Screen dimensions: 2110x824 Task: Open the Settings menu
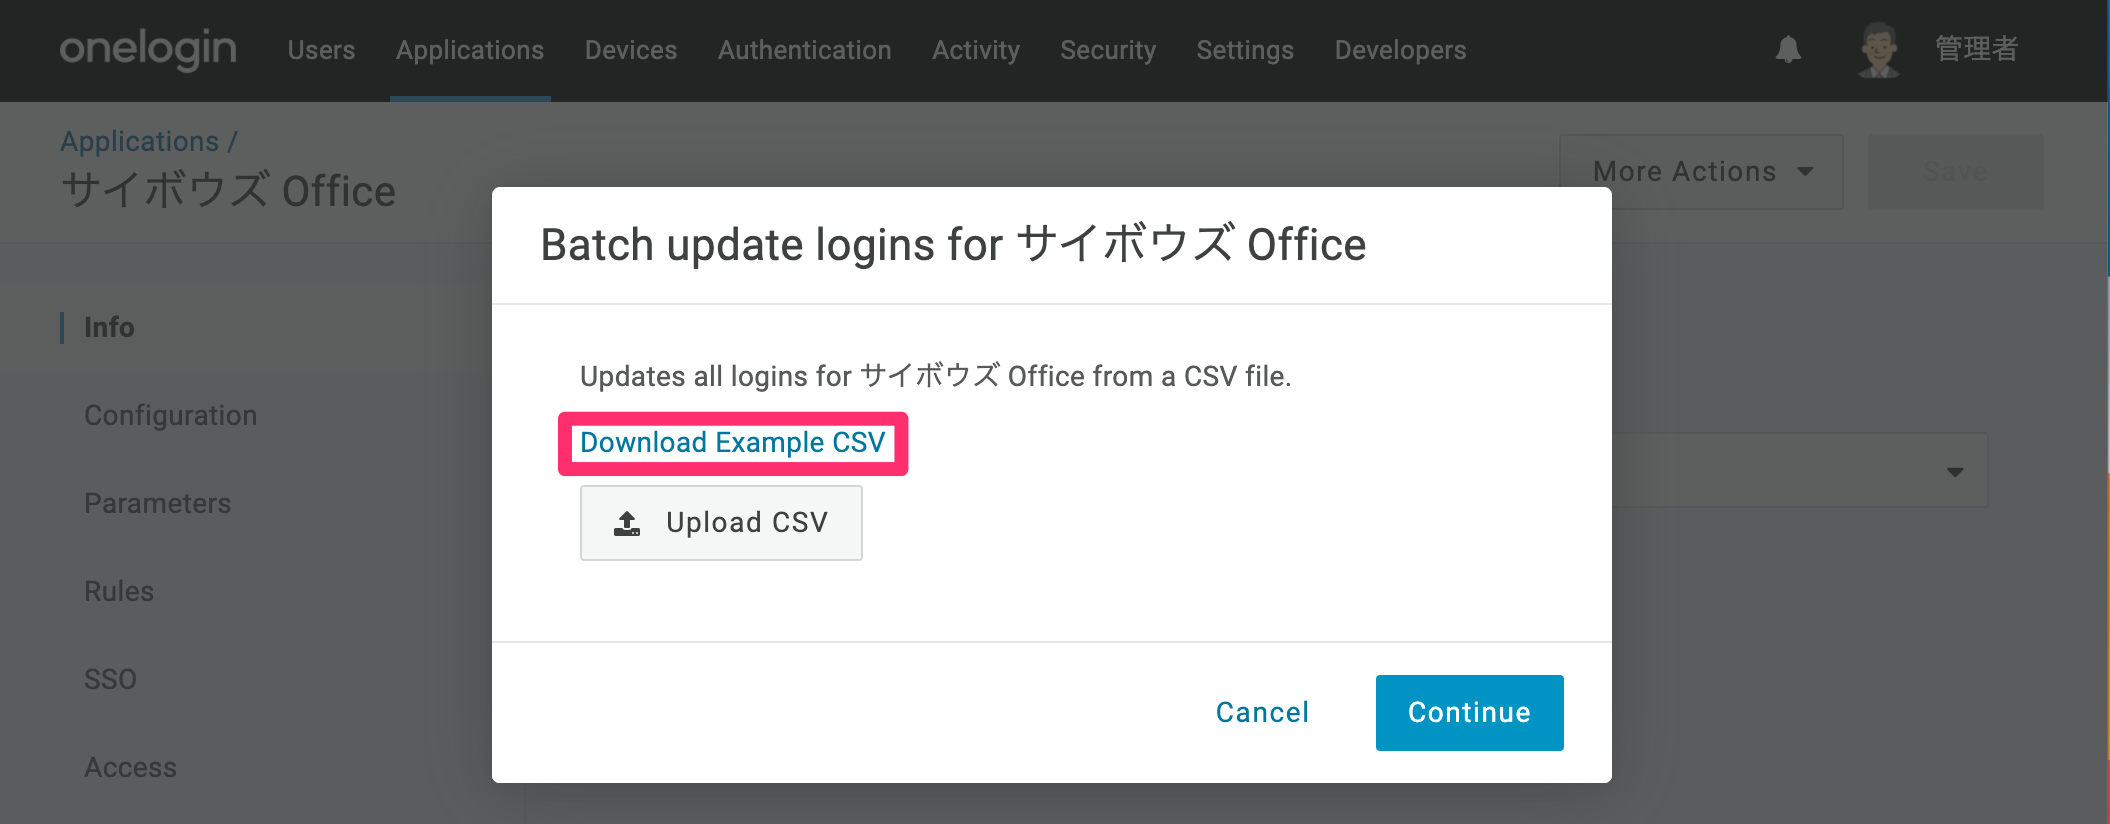(1245, 50)
